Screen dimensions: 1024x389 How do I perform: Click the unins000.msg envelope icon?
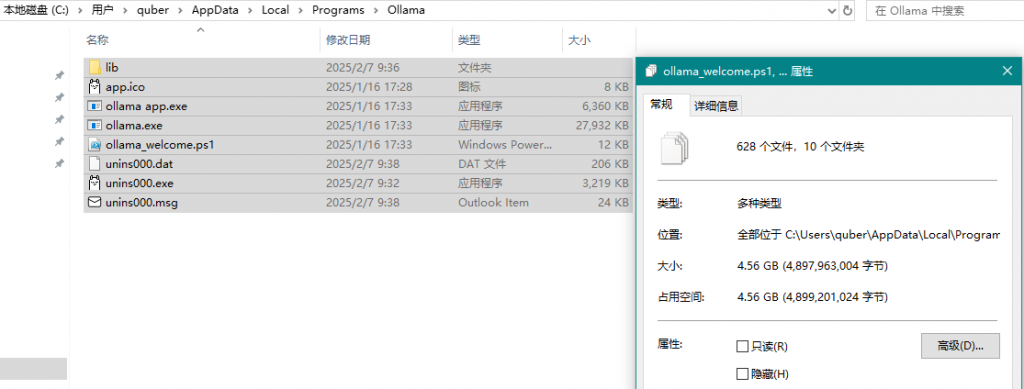94,202
